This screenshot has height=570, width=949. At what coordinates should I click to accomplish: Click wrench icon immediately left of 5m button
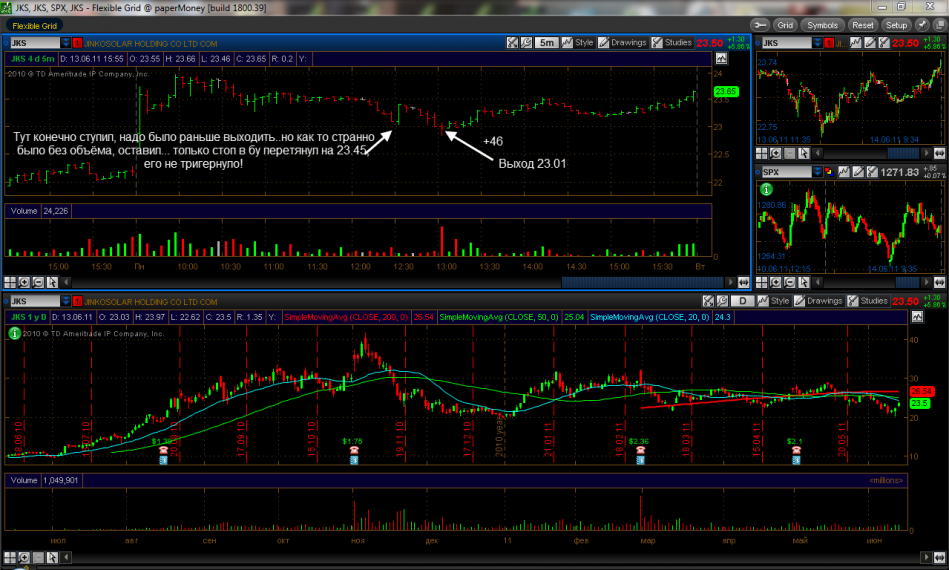[x=527, y=42]
